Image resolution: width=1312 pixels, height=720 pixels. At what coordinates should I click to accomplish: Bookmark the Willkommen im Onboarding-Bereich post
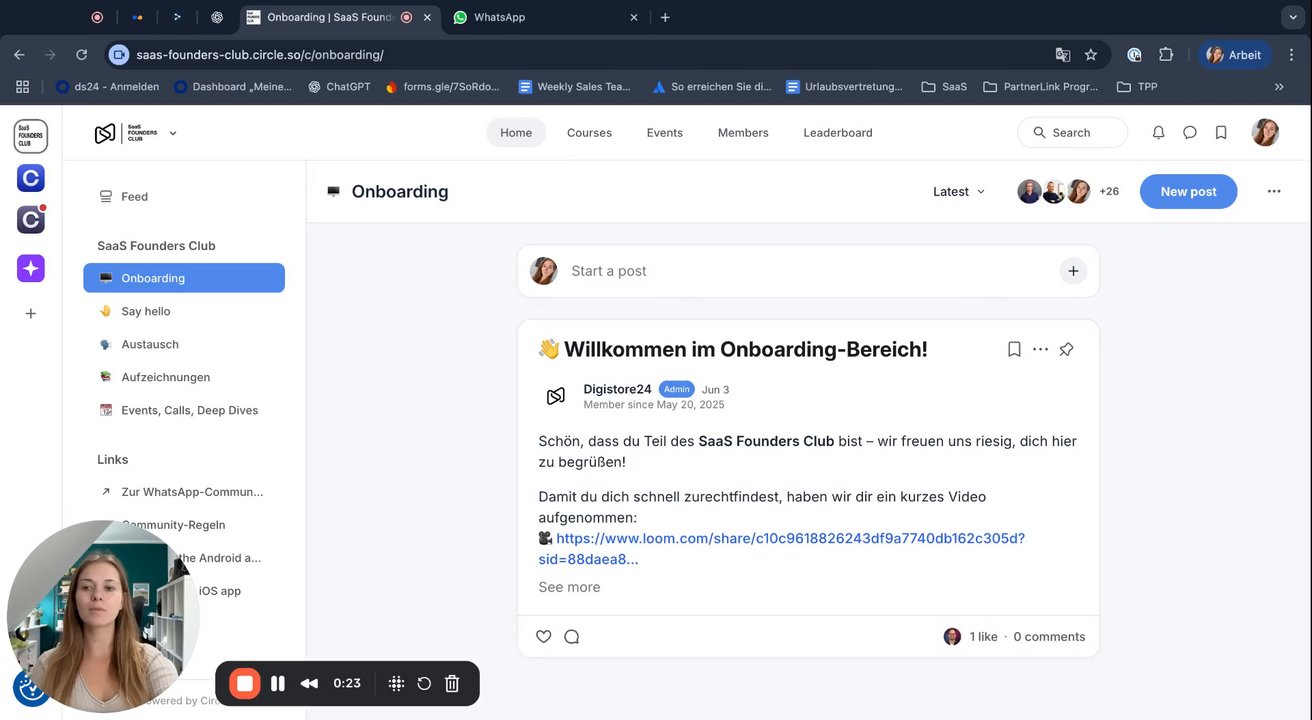coord(1014,349)
